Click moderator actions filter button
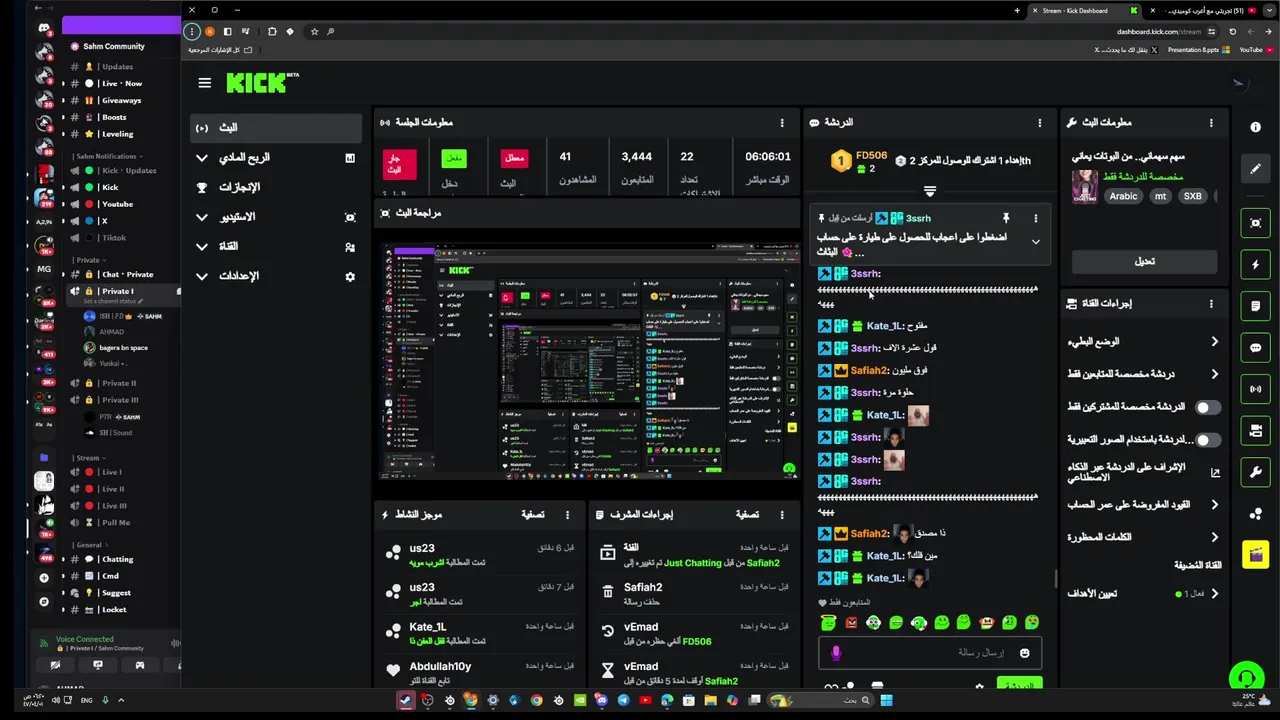The height and width of the screenshot is (720, 1280). click(x=748, y=515)
